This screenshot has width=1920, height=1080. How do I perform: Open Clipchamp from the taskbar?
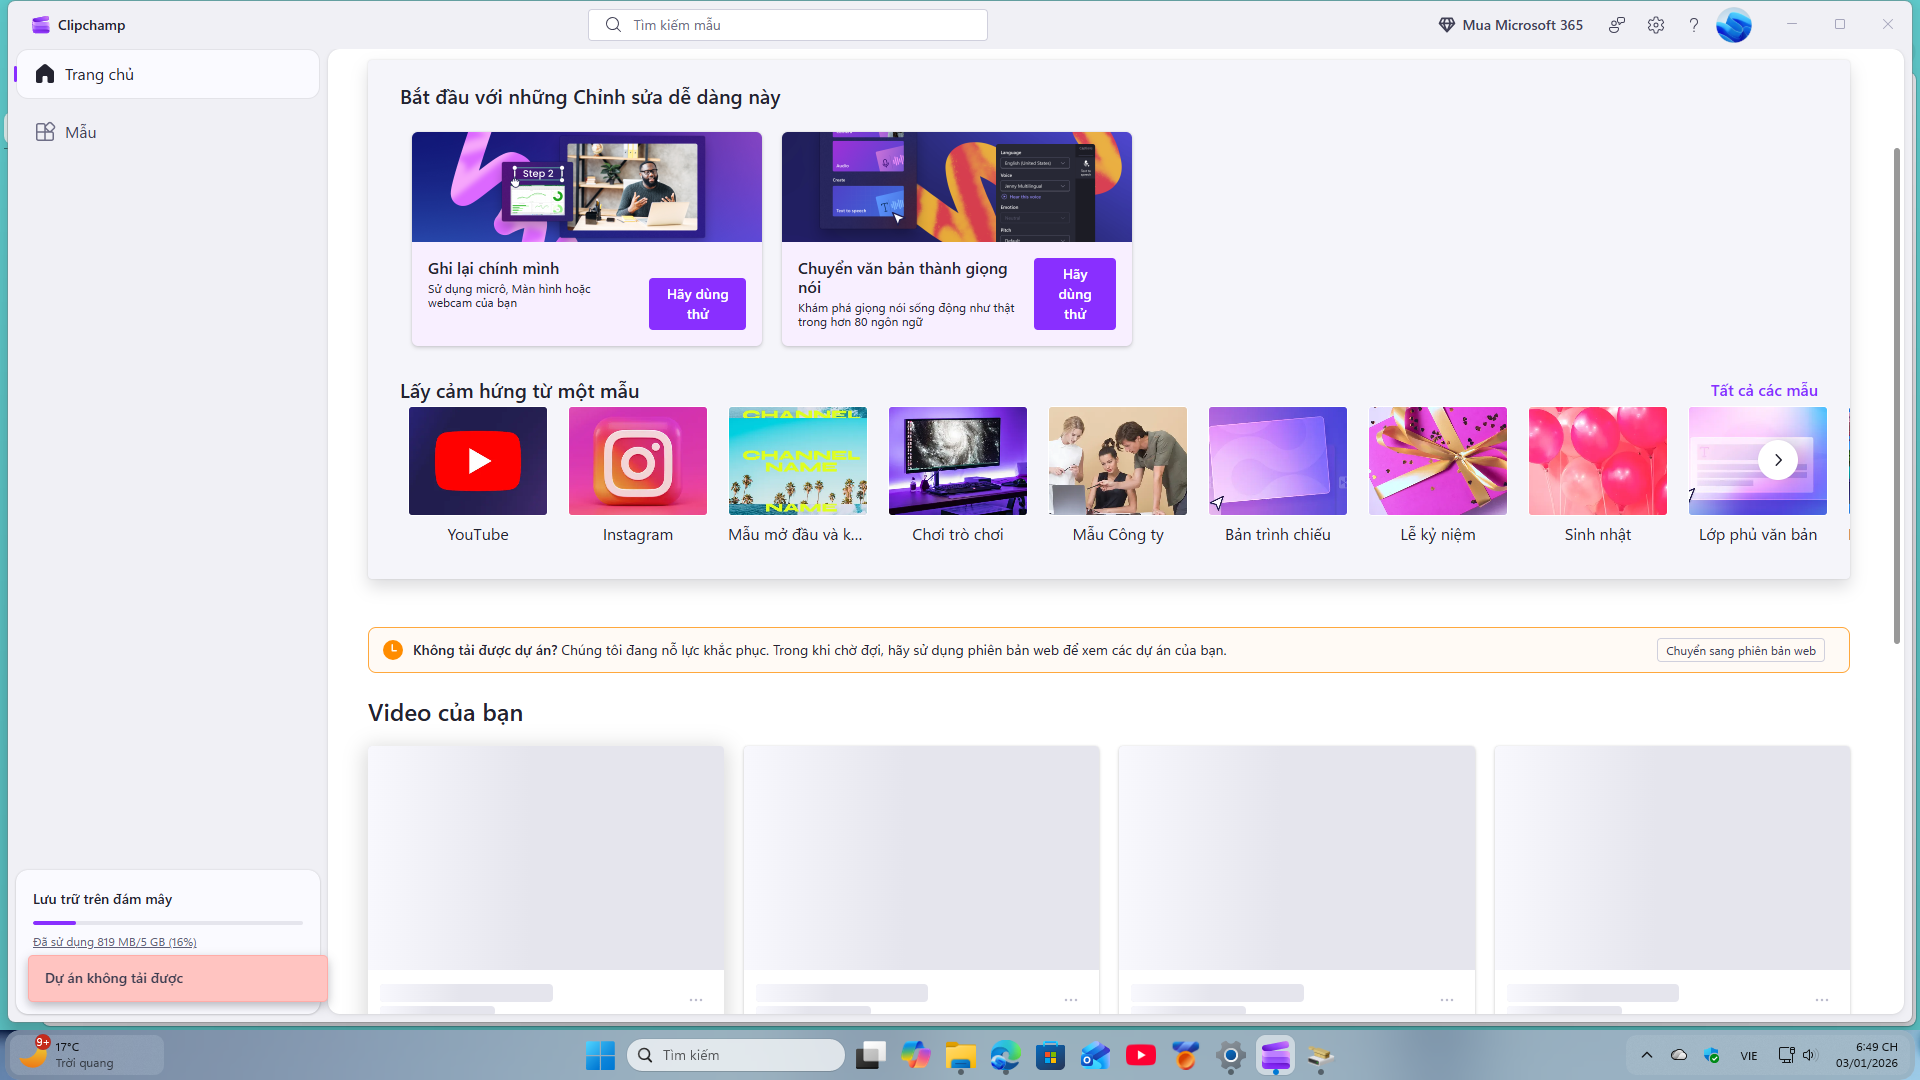tap(1276, 1055)
